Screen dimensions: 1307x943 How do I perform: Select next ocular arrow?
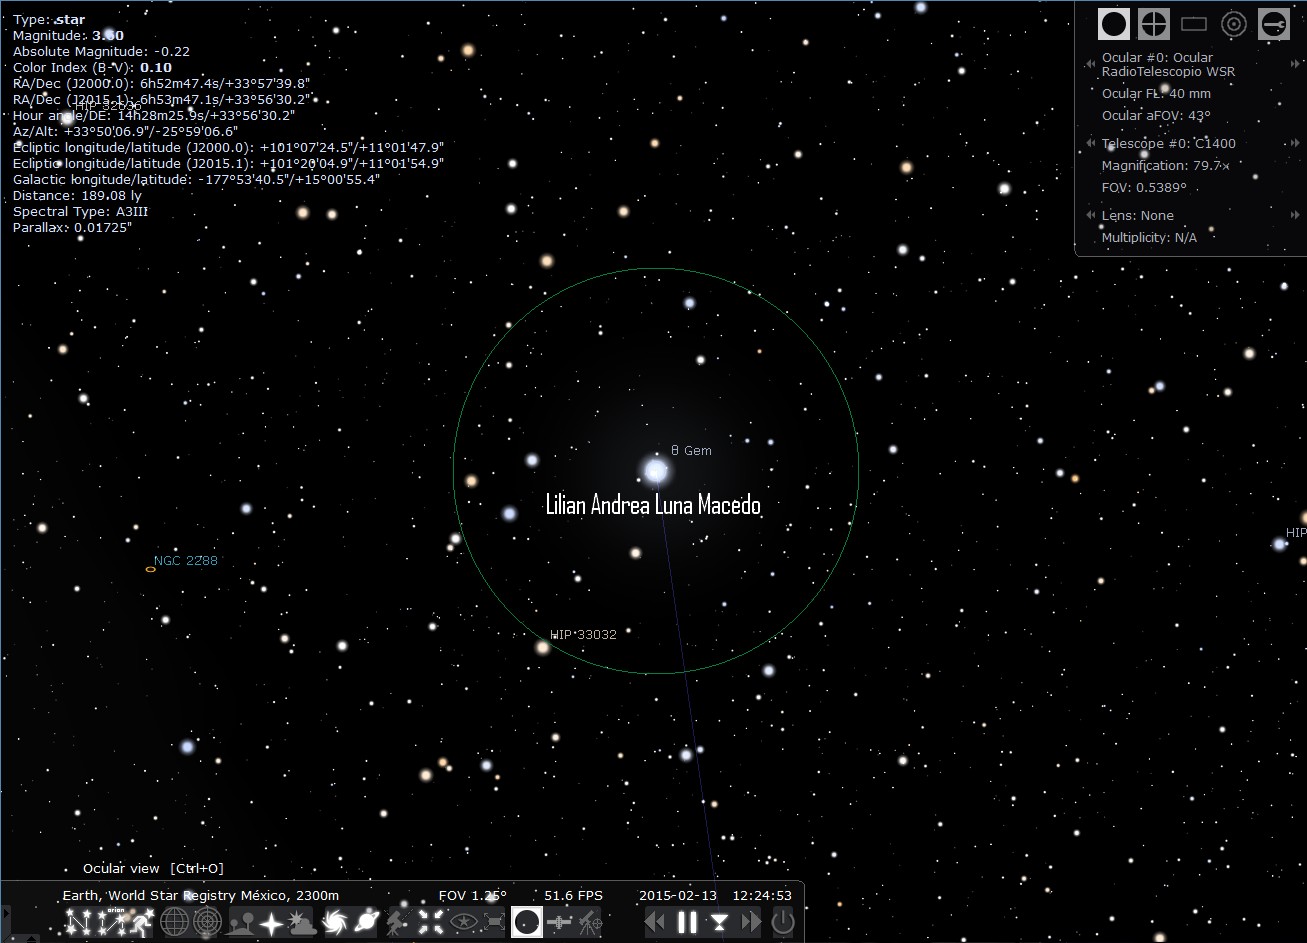[1297, 64]
